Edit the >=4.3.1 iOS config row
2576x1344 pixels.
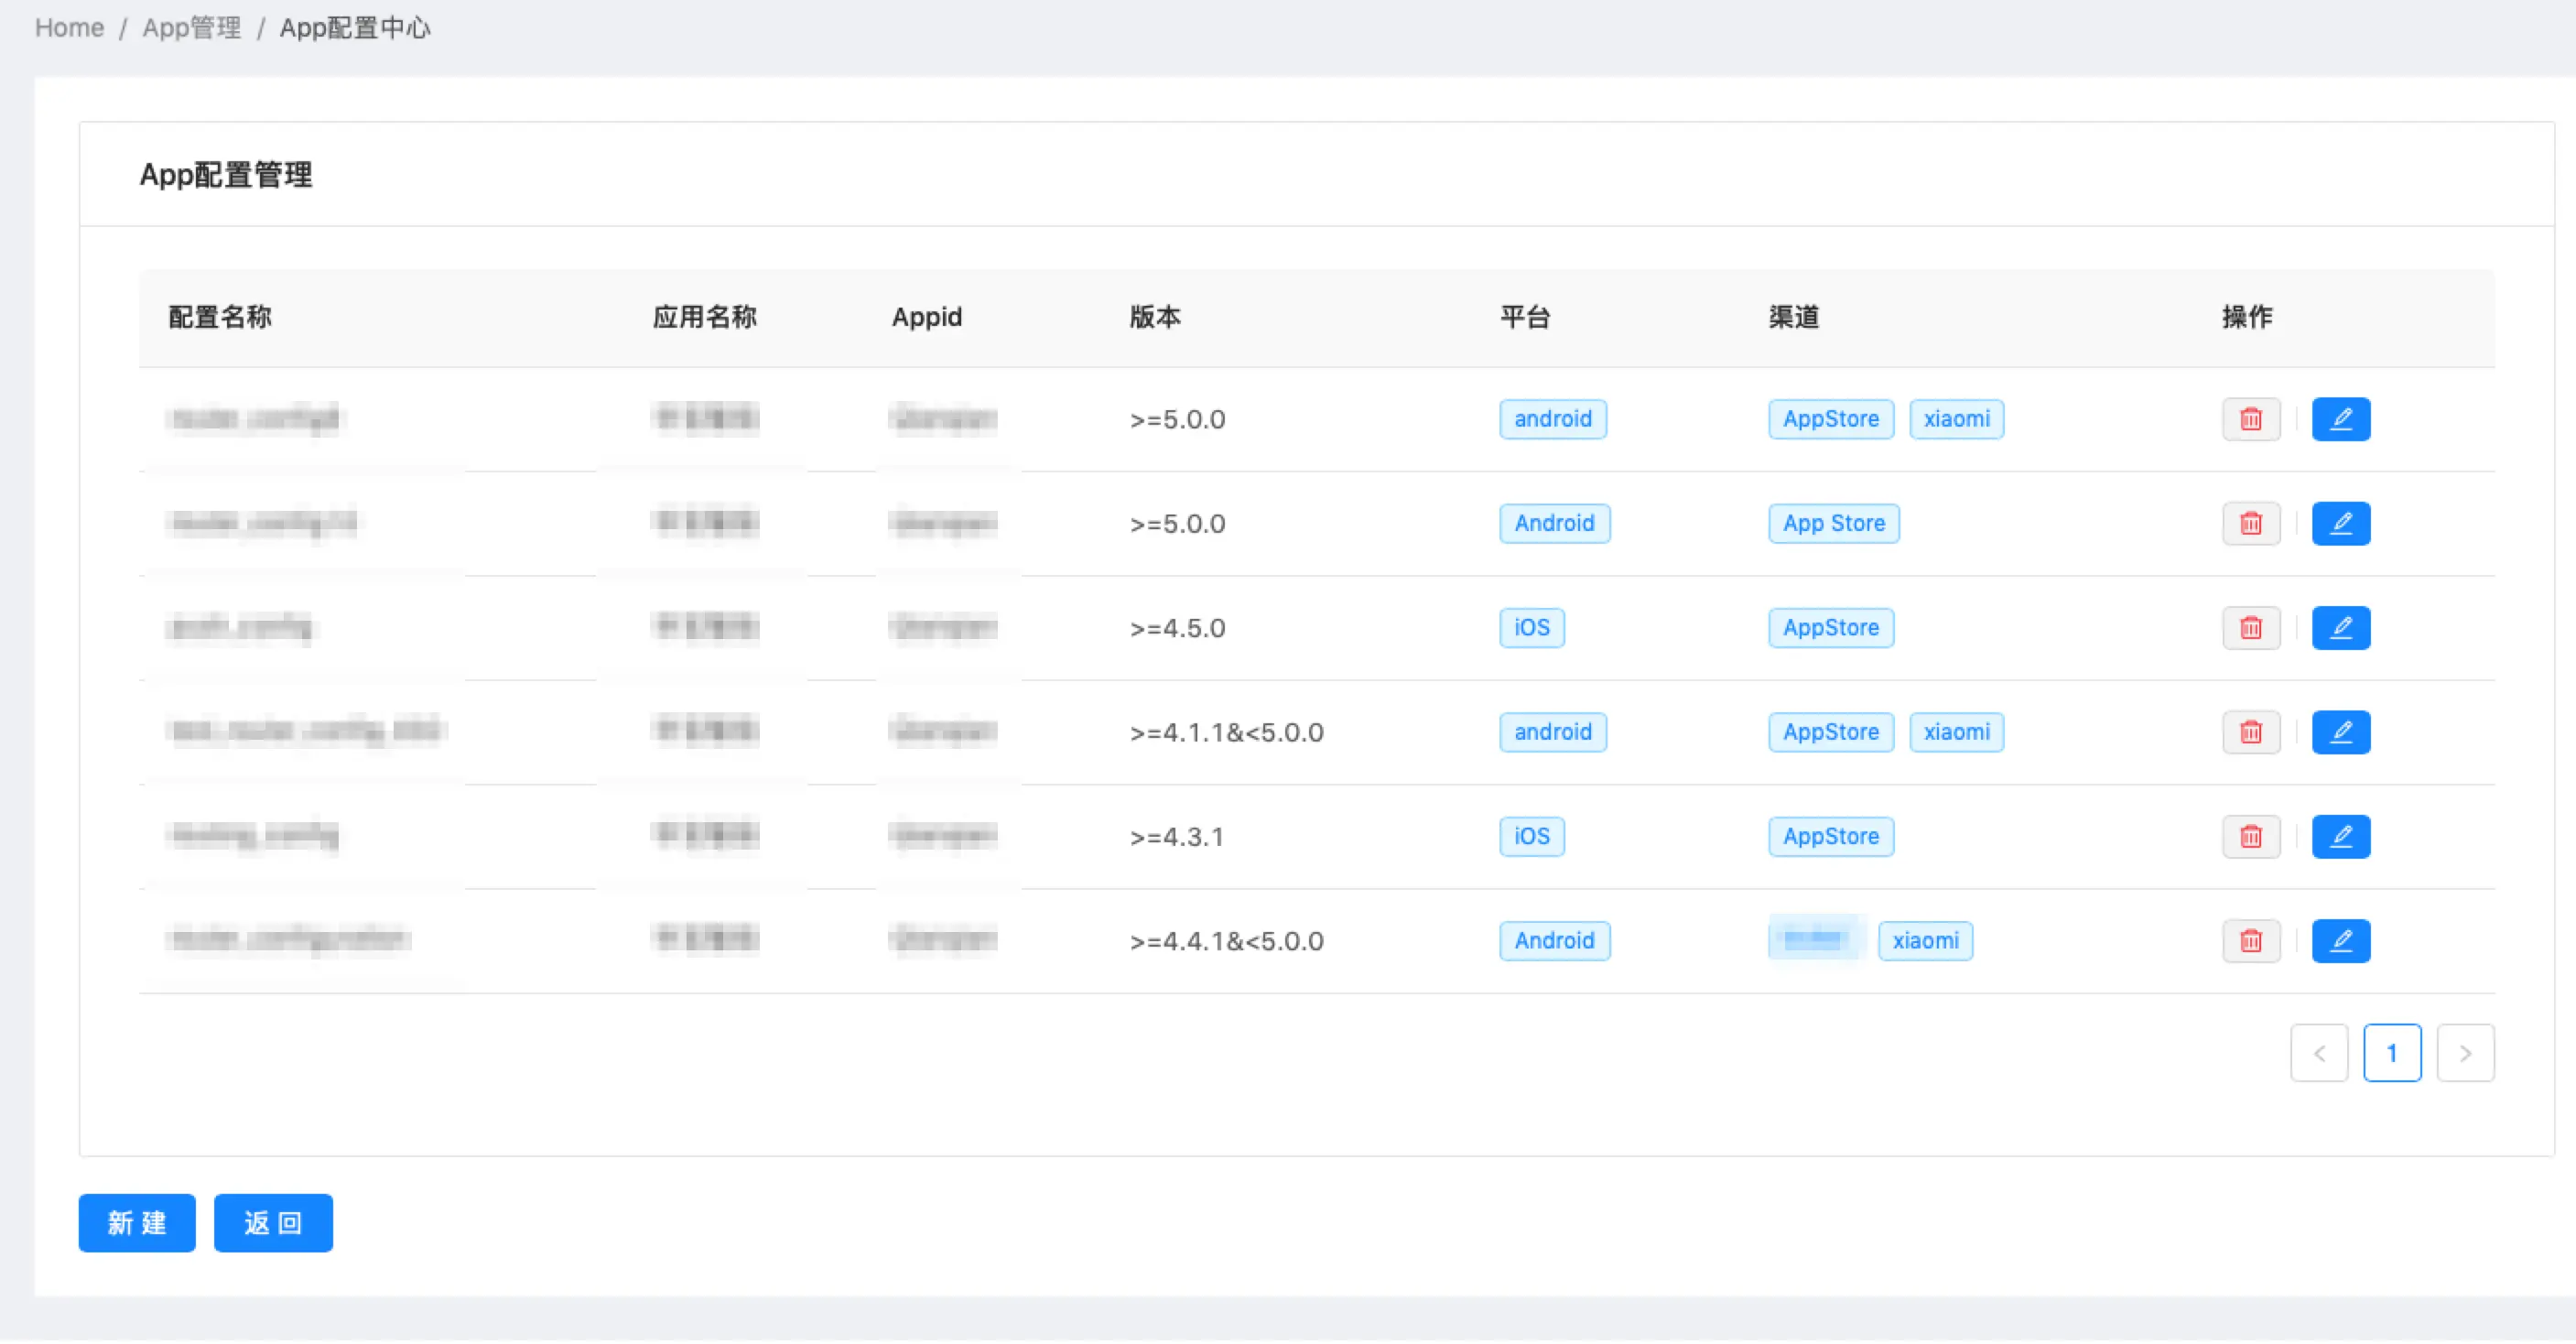(x=2340, y=837)
